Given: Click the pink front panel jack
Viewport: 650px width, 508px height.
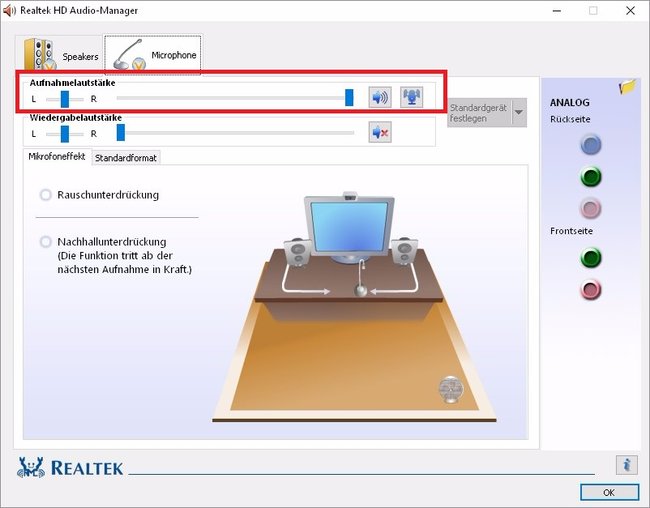Looking at the screenshot, I should pos(591,289).
